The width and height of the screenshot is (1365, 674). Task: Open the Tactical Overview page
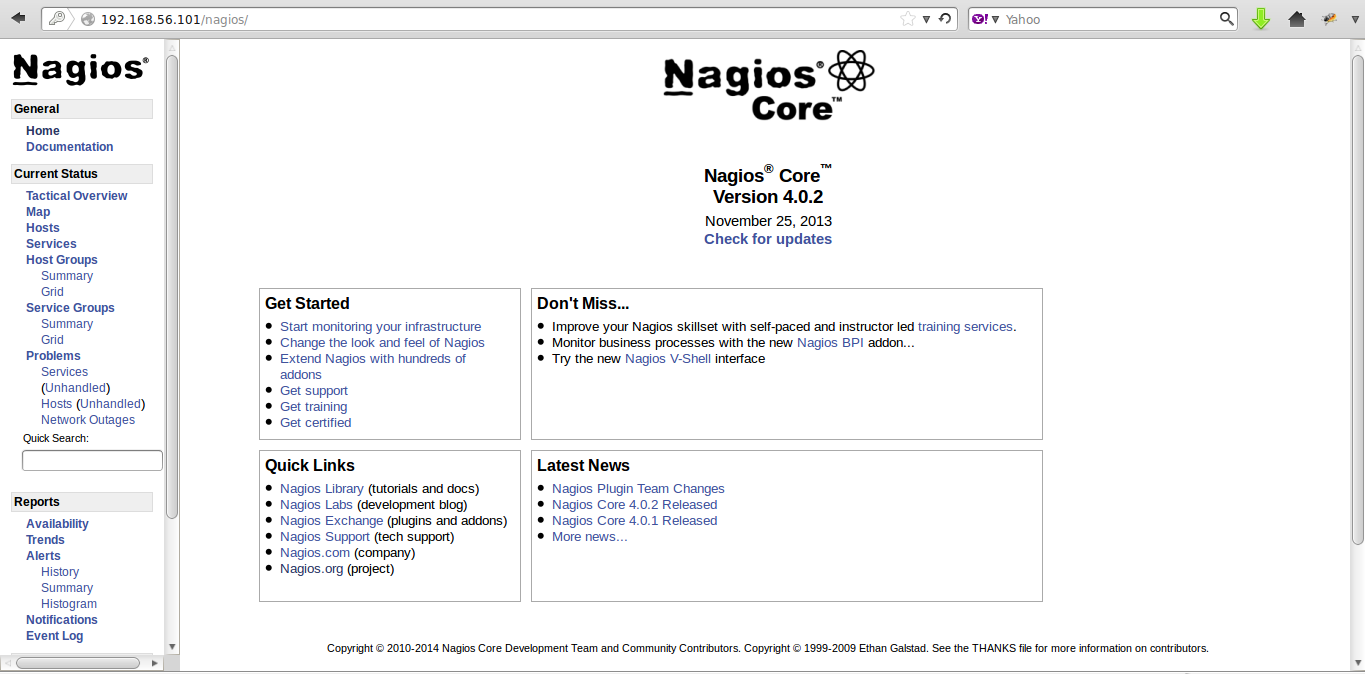tap(77, 196)
